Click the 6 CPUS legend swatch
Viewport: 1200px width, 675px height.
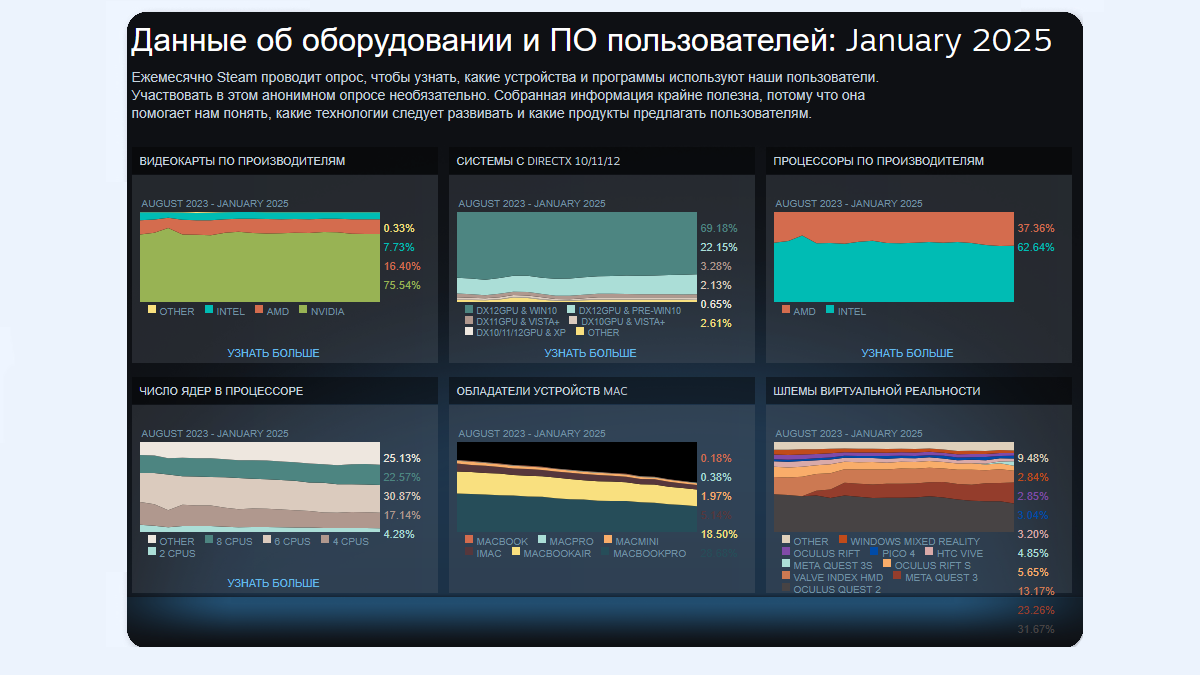(x=265, y=541)
